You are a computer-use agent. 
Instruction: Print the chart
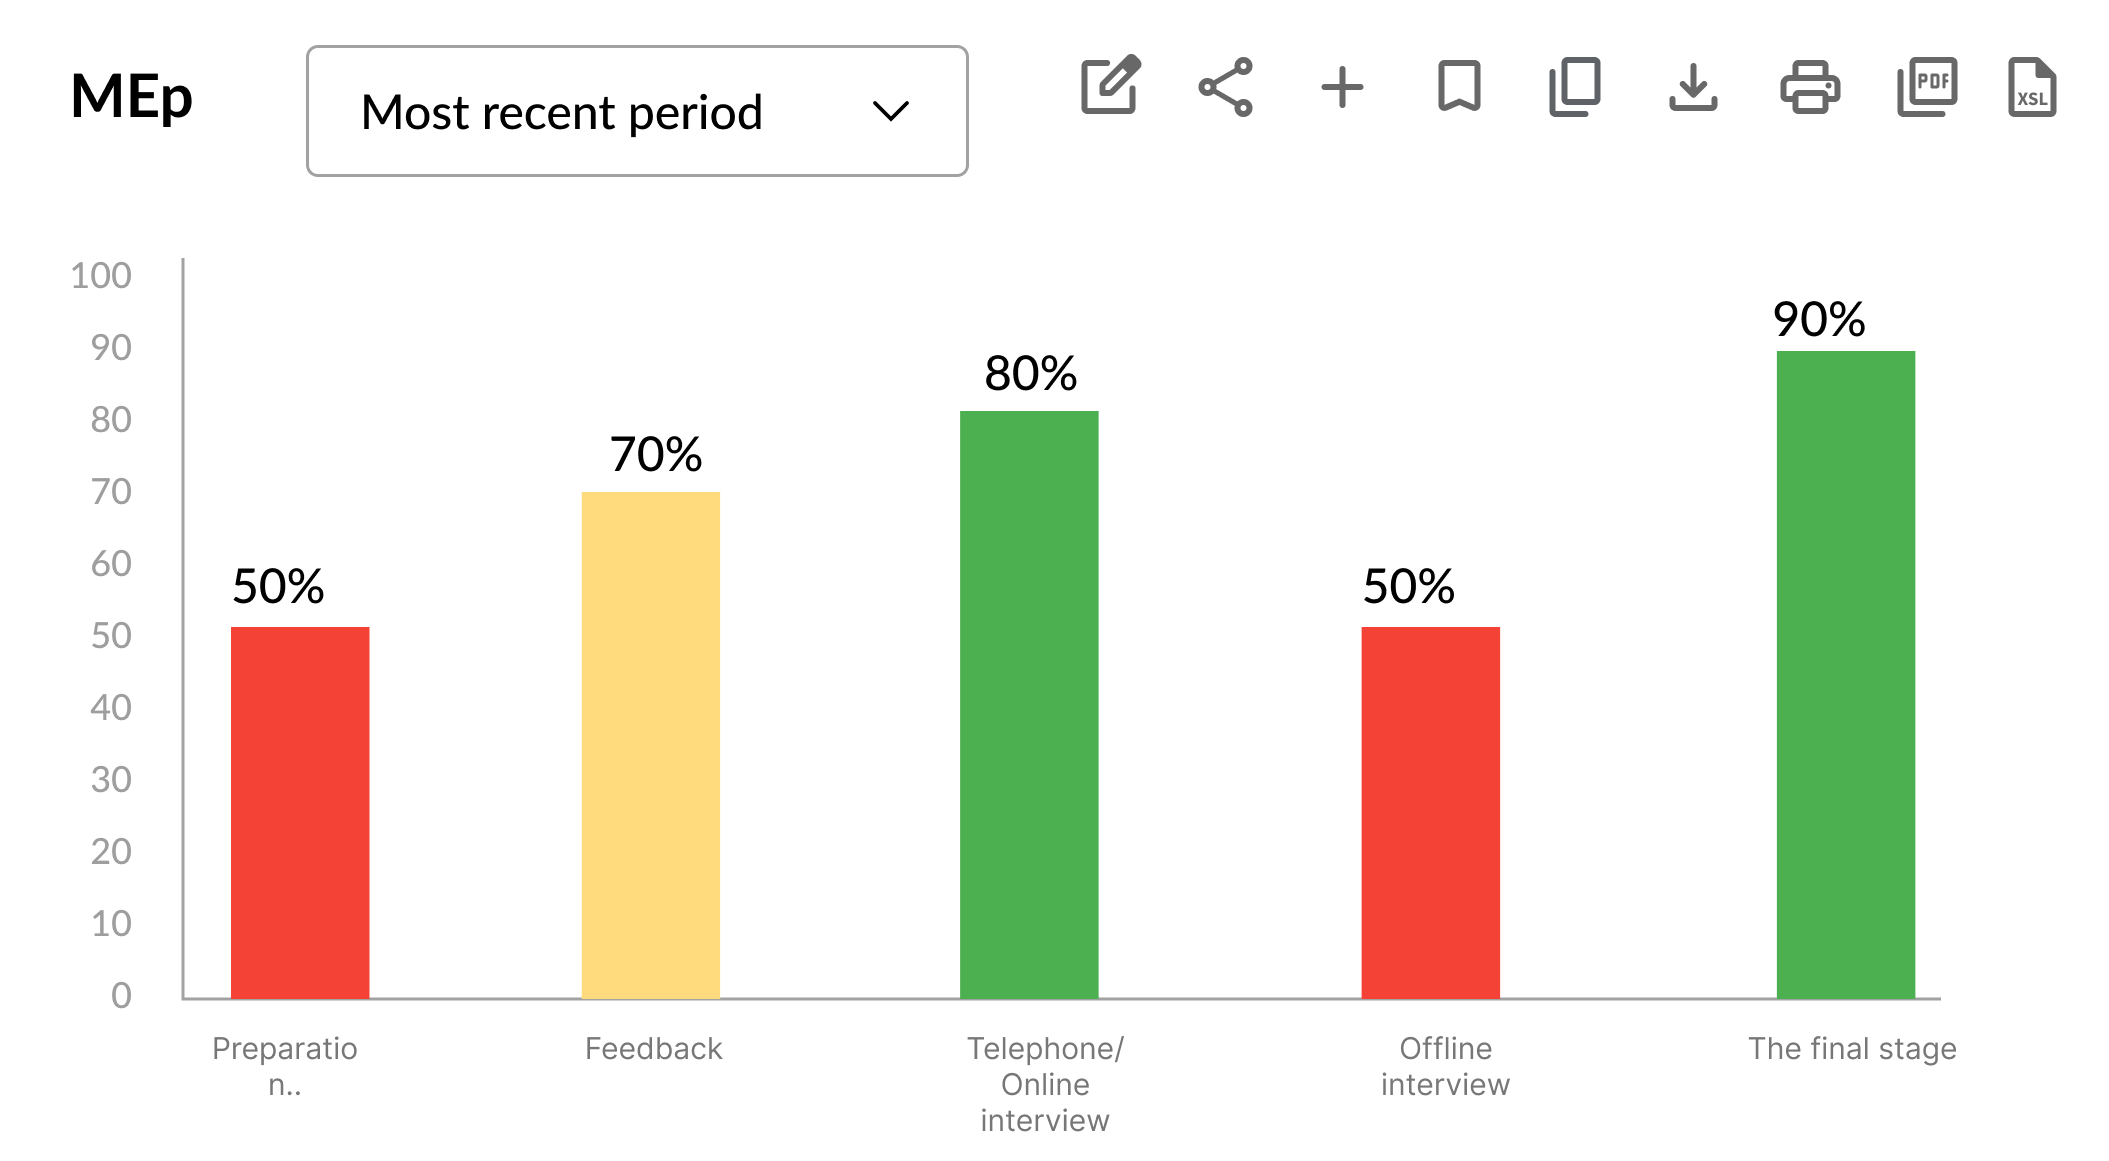coord(1810,87)
